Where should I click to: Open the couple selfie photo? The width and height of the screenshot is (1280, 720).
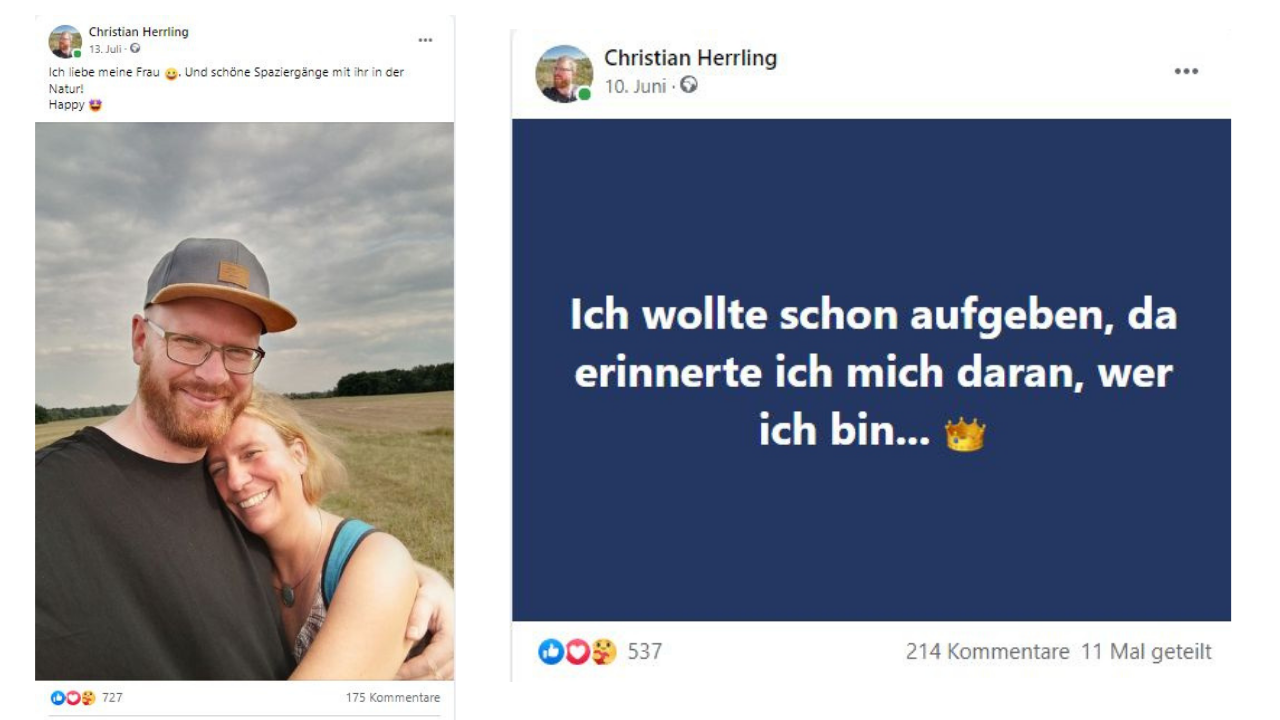click(x=244, y=401)
